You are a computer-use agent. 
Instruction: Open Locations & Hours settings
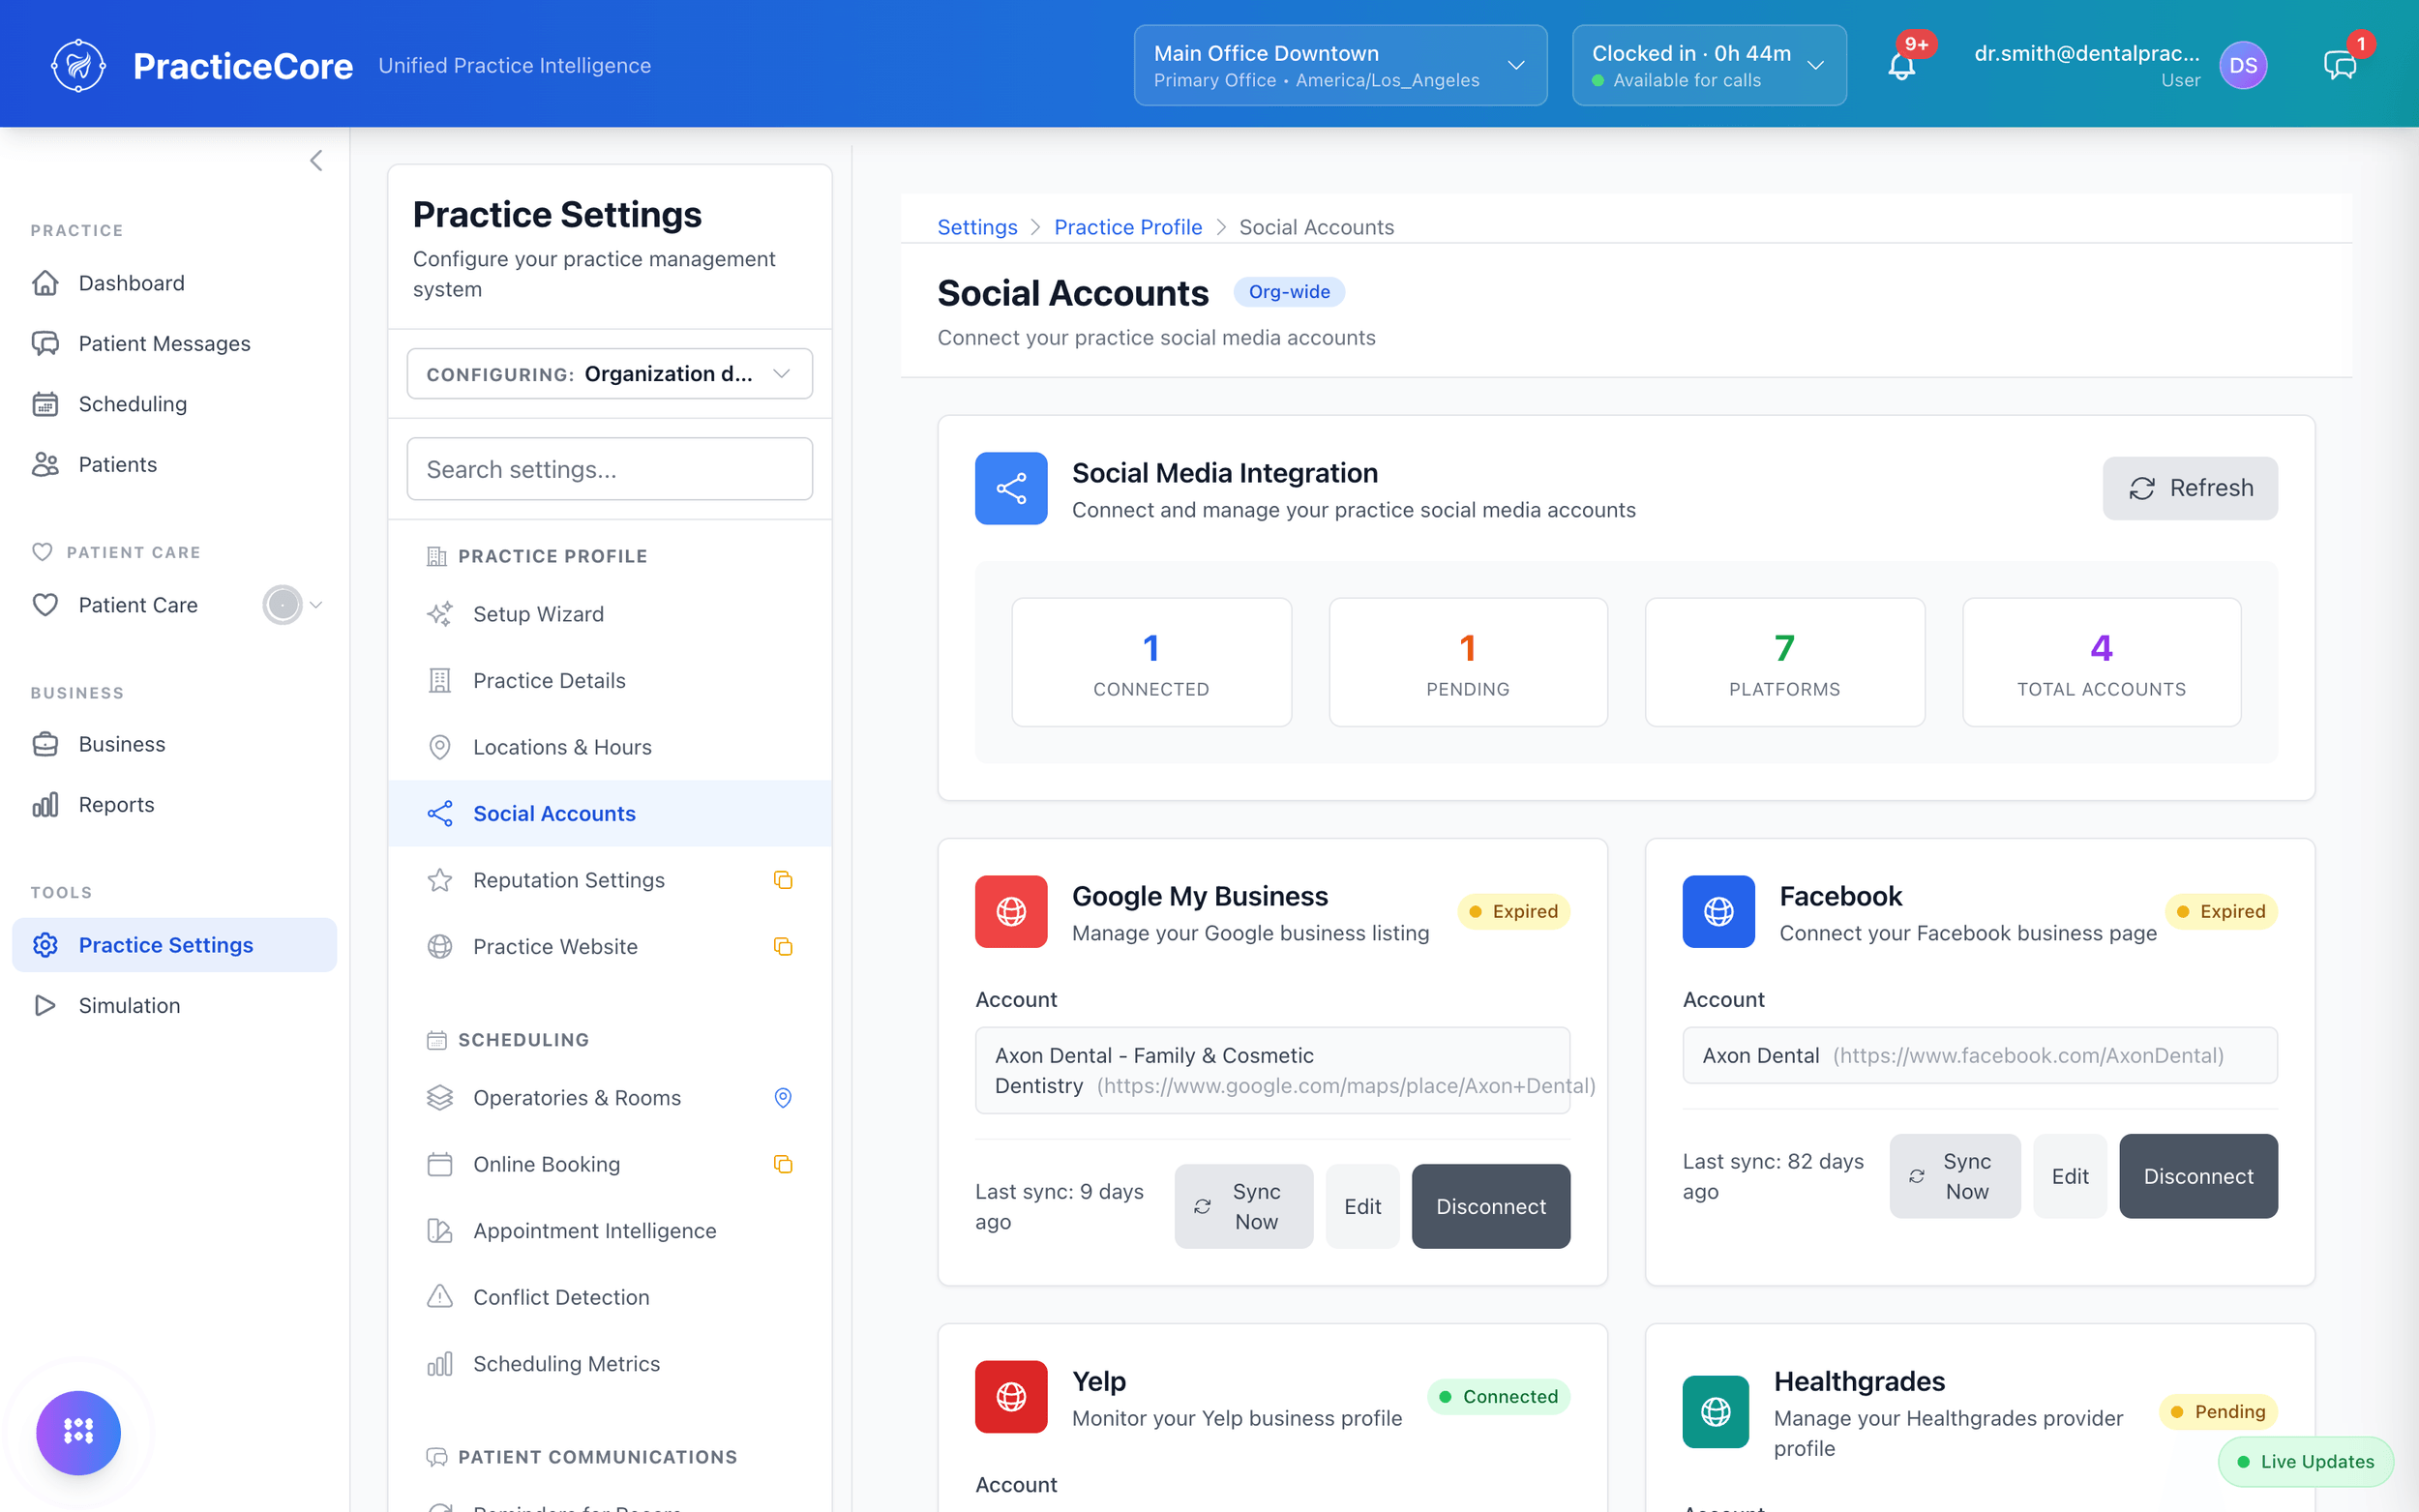pyautogui.click(x=609, y=747)
